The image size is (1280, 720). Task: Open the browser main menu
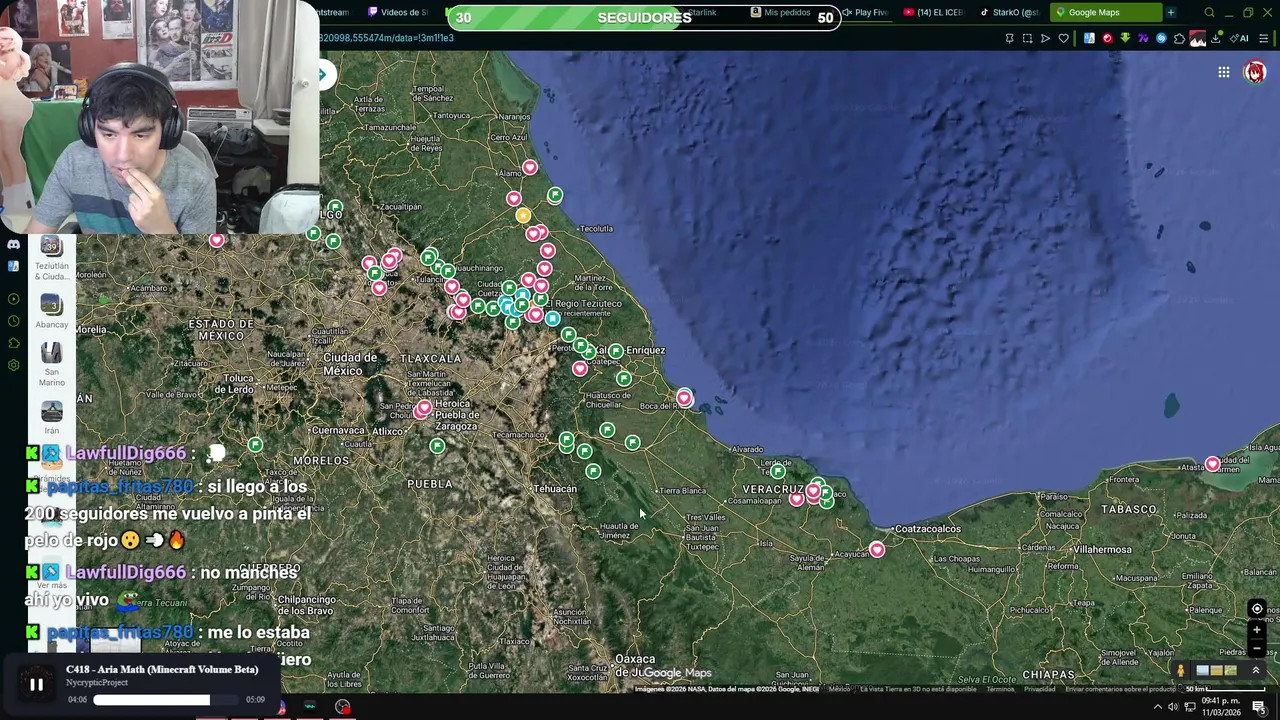tap(1263, 38)
